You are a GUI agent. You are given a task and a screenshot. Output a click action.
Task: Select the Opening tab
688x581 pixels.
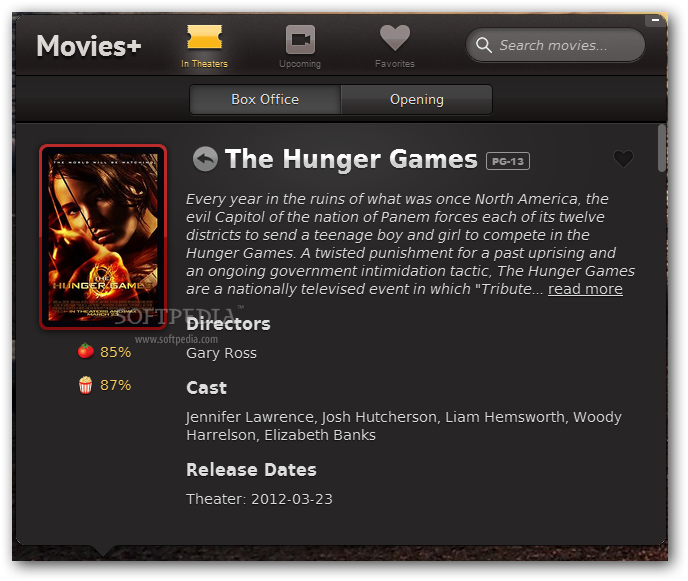point(417,100)
